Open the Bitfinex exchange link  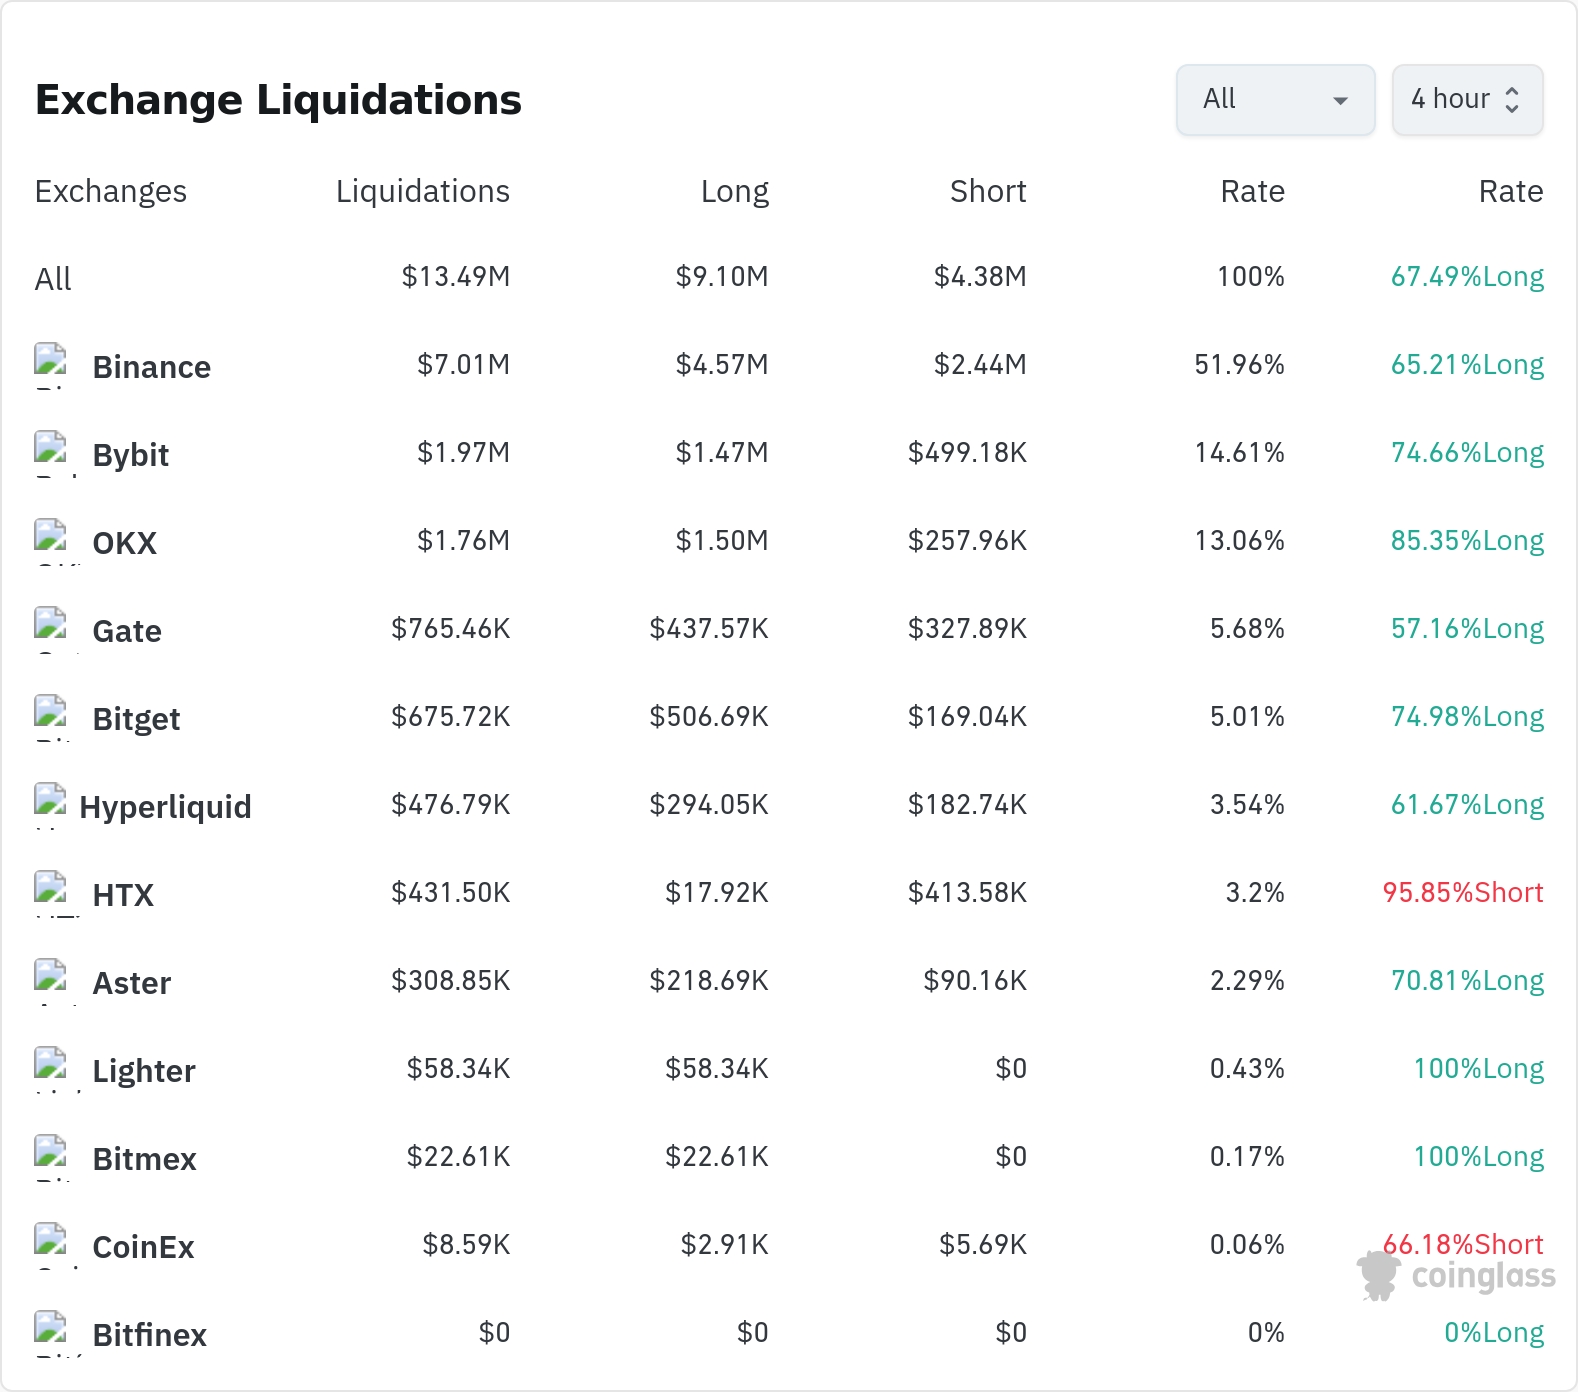pyautogui.click(x=149, y=1335)
